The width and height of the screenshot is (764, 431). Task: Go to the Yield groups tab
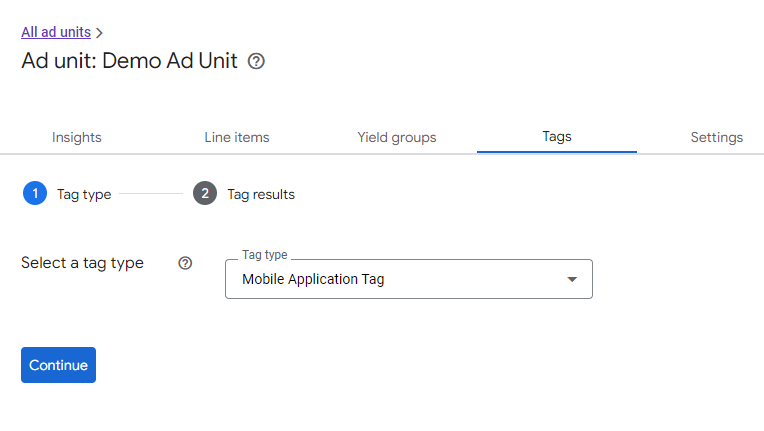[397, 137]
